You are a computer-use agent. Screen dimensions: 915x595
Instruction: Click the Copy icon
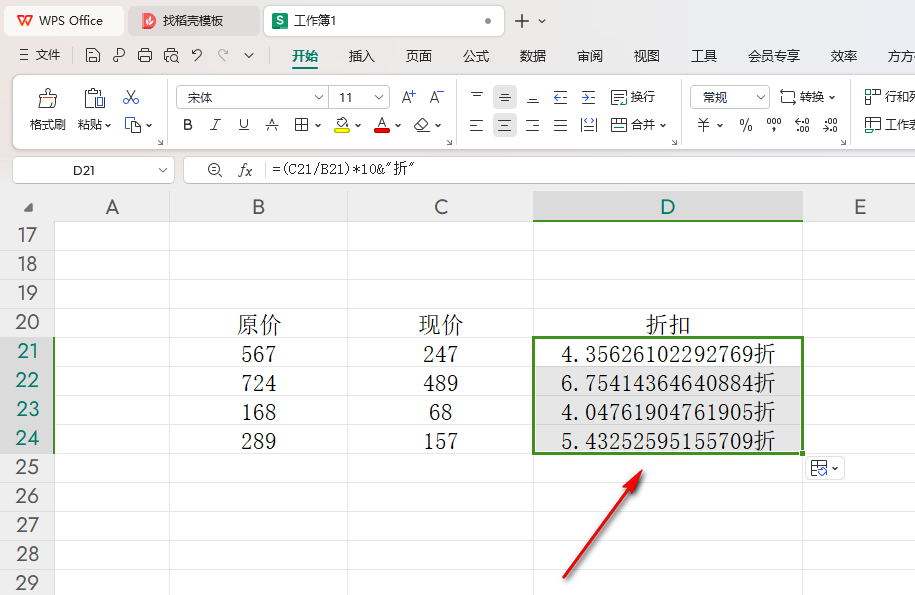click(133, 125)
